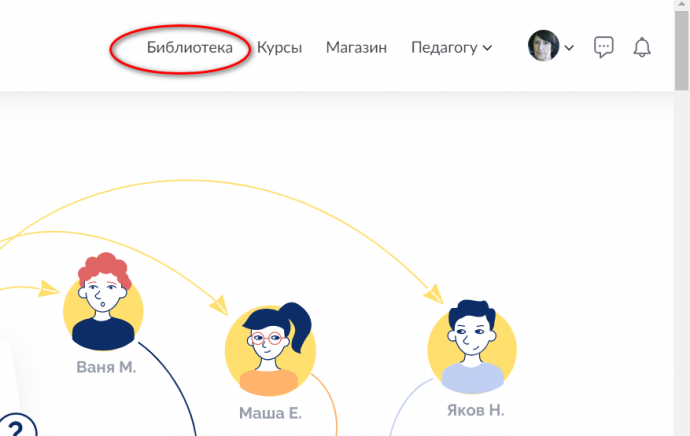
Task: Go to the Курсы section
Action: pos(279,48)
